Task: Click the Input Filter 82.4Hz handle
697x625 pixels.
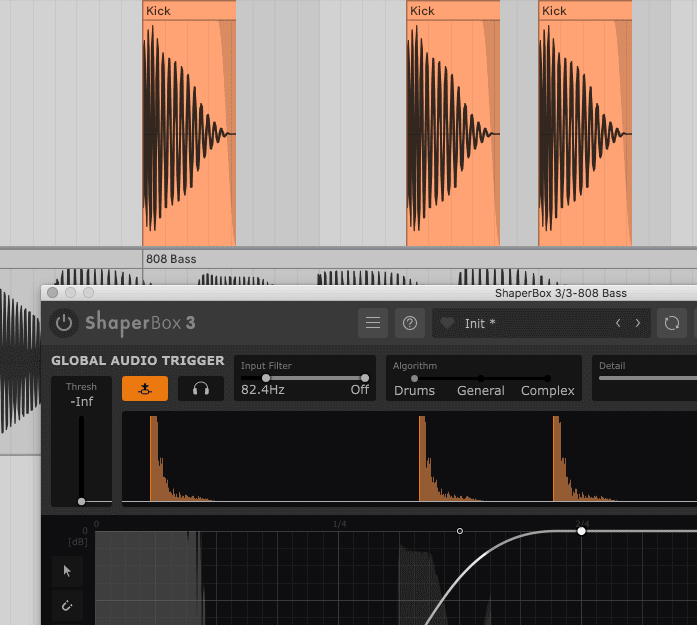Action: point(266,378)
